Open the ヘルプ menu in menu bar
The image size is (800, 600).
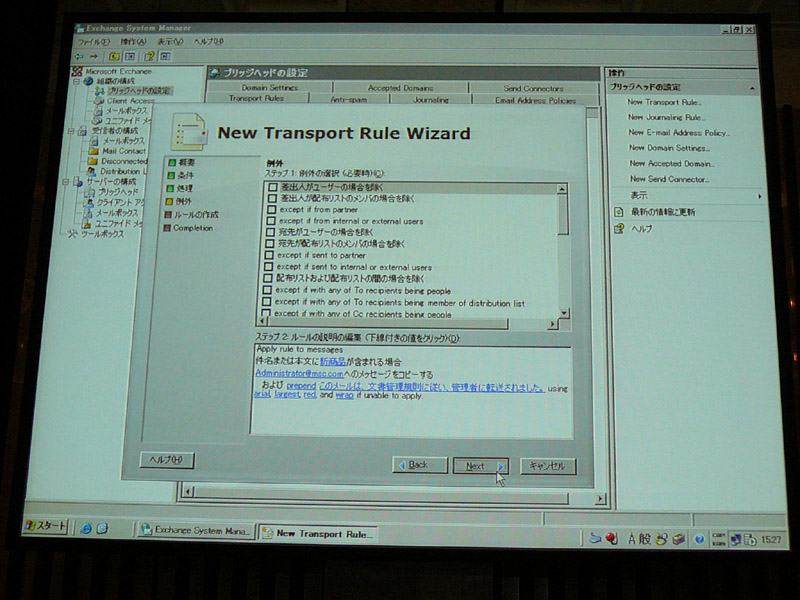tap(208, 41)
